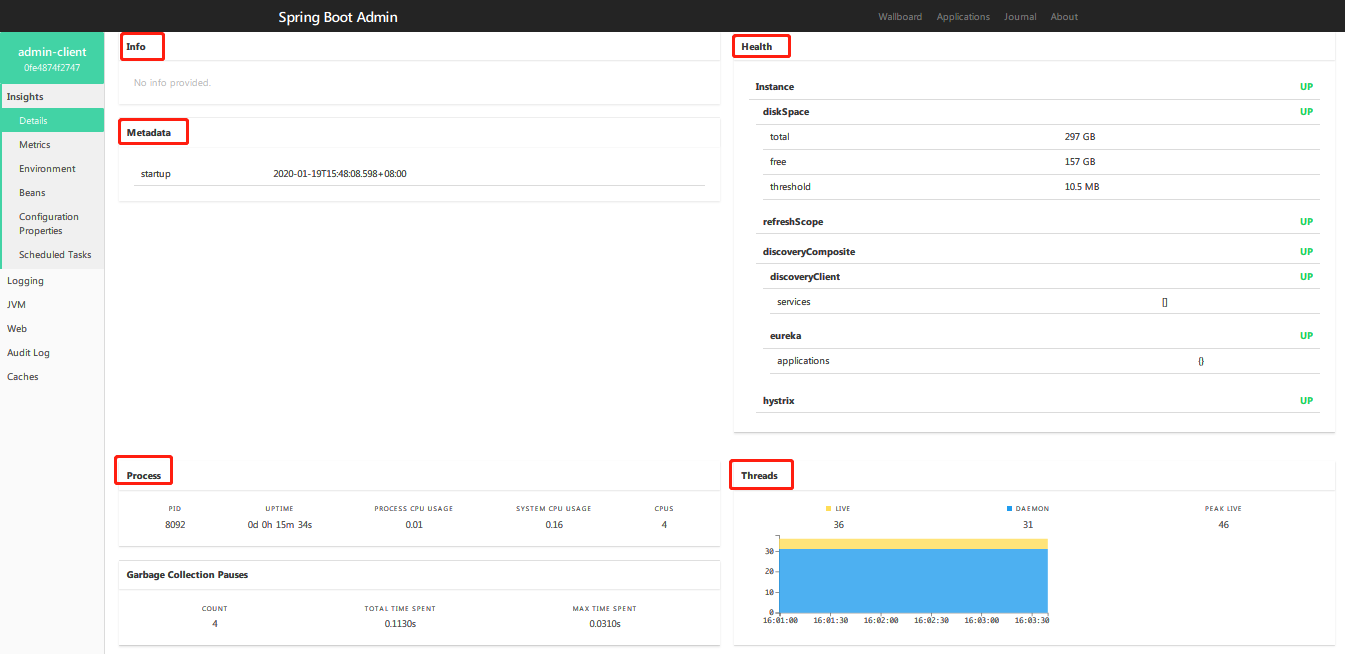This screenshot has height=654, width=1345.
Task: Click the services row label
Action: tap(793, 302)
